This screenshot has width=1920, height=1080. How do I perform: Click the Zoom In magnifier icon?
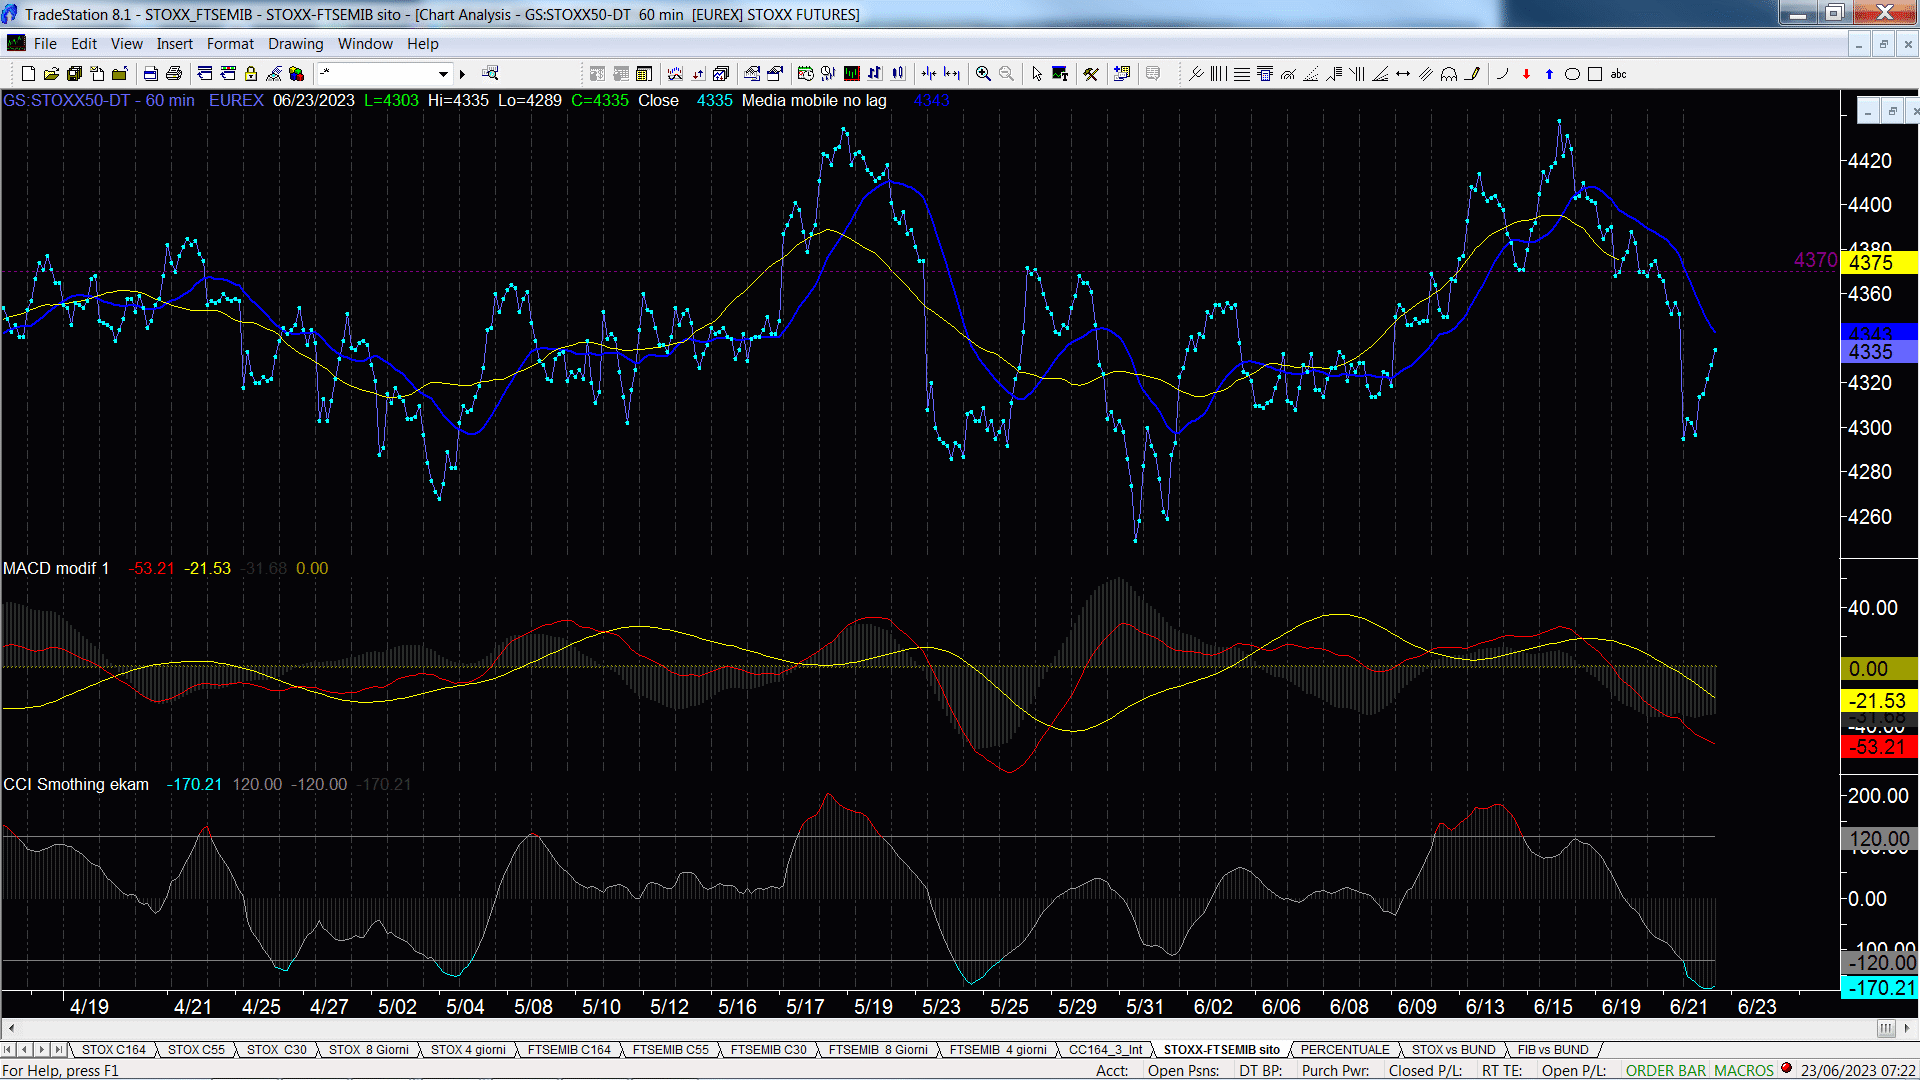pos(984,74)
